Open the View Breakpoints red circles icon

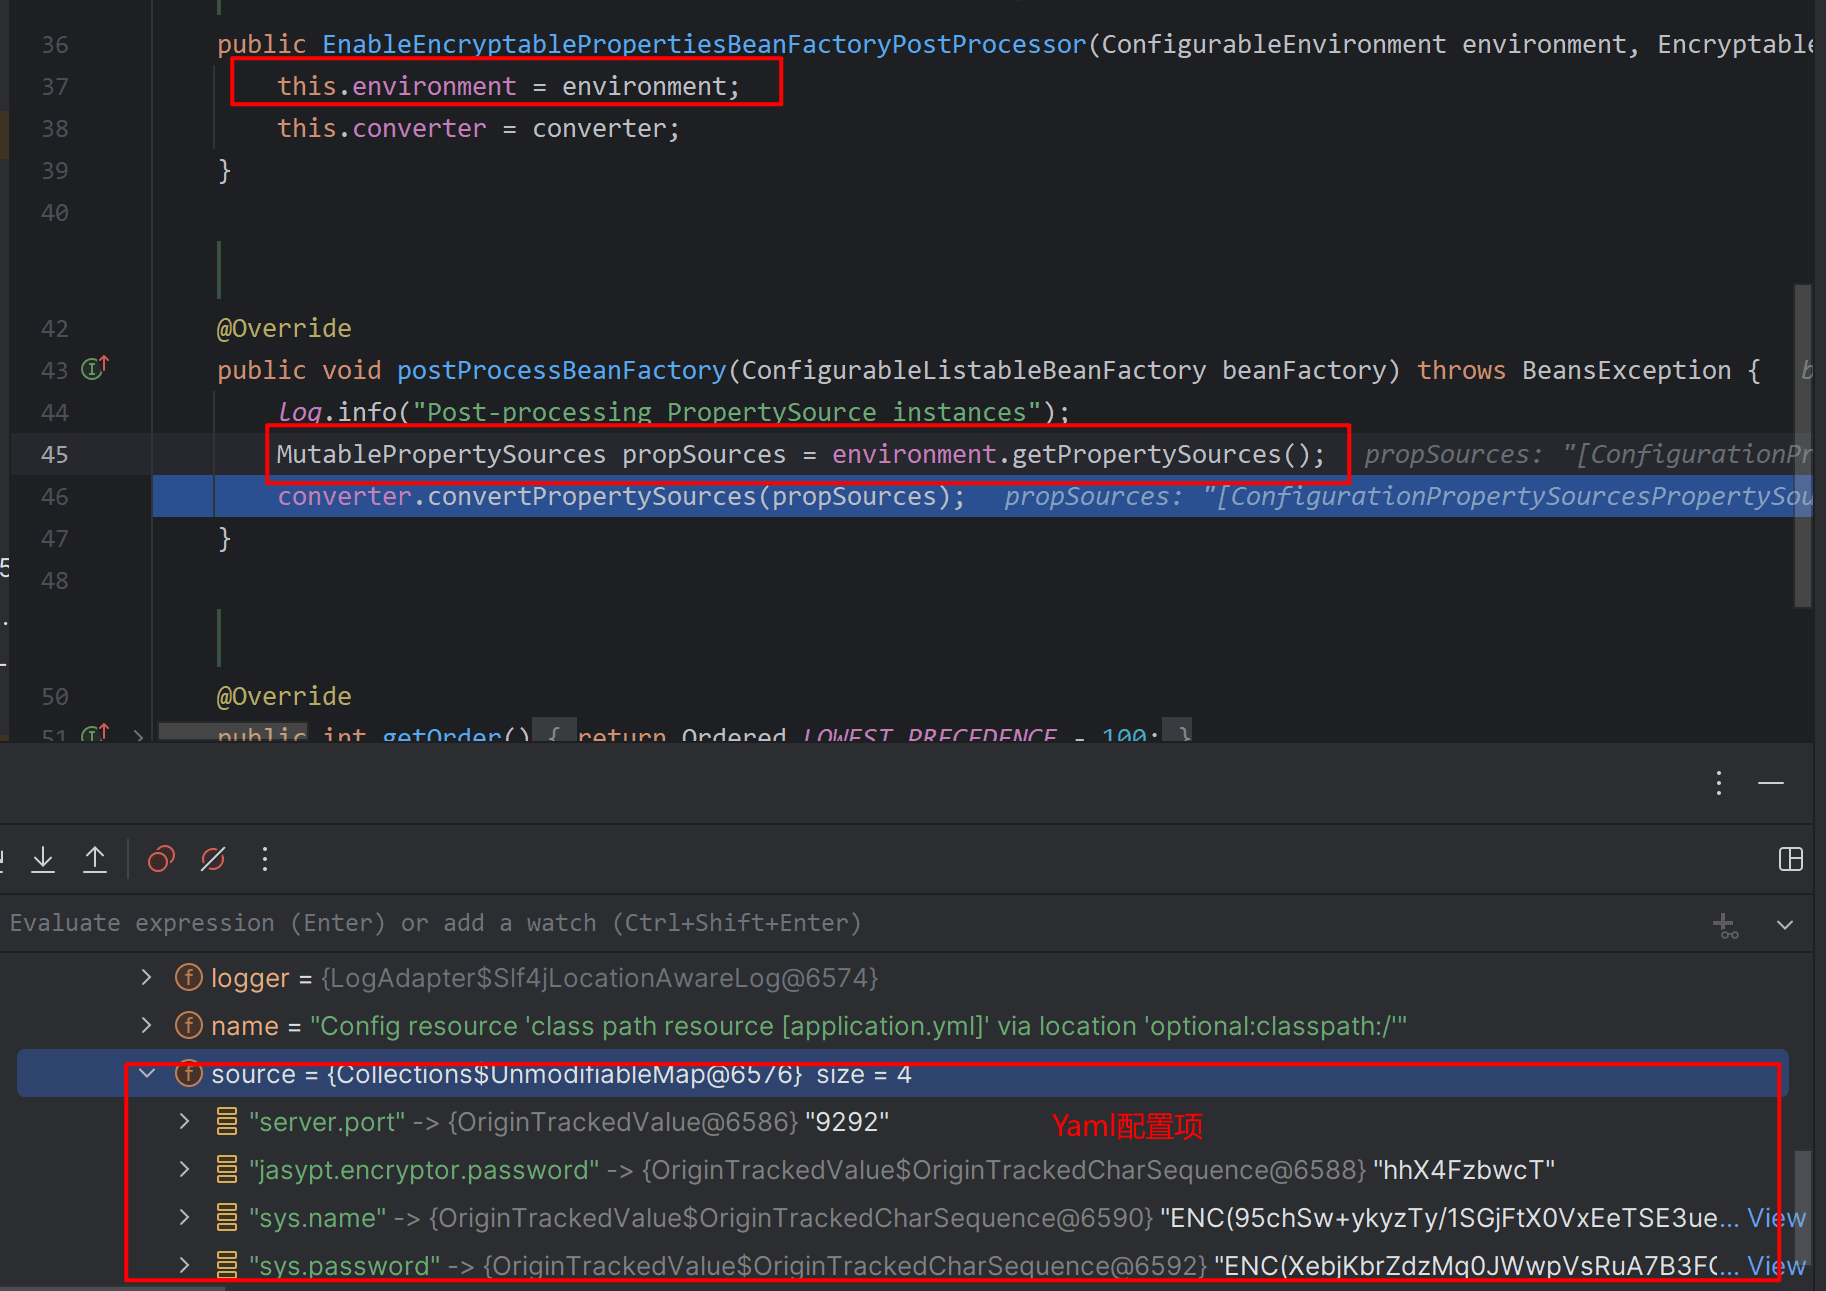pyautogui.click(x=161, y=859)
